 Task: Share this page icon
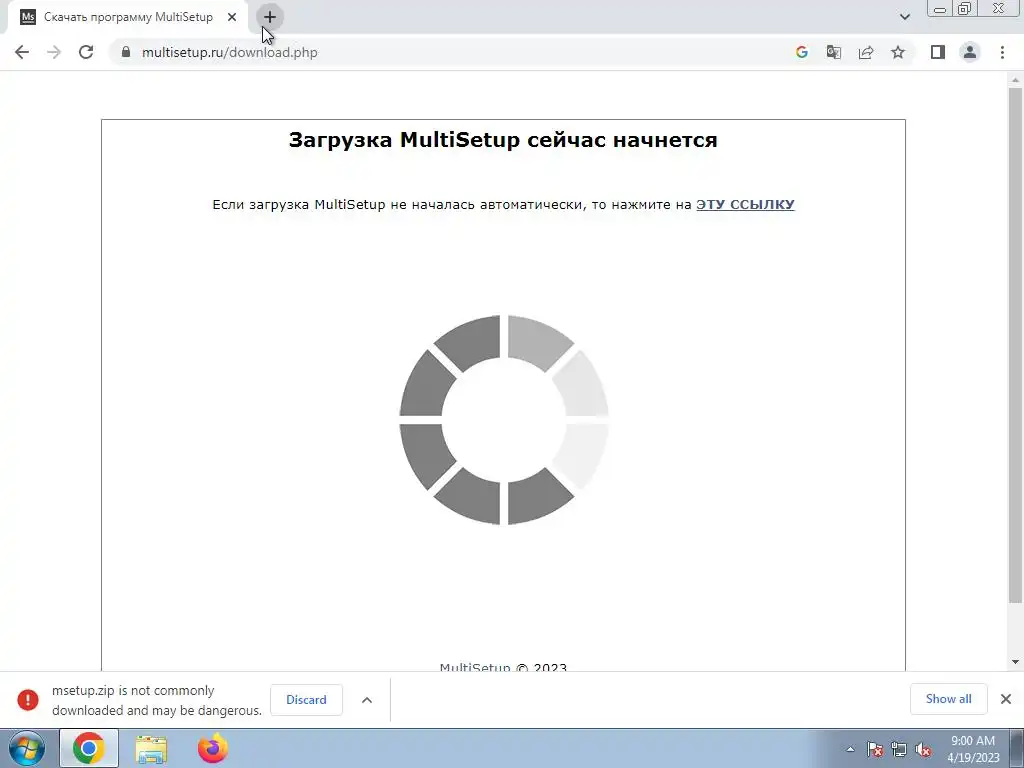(866, 52)
